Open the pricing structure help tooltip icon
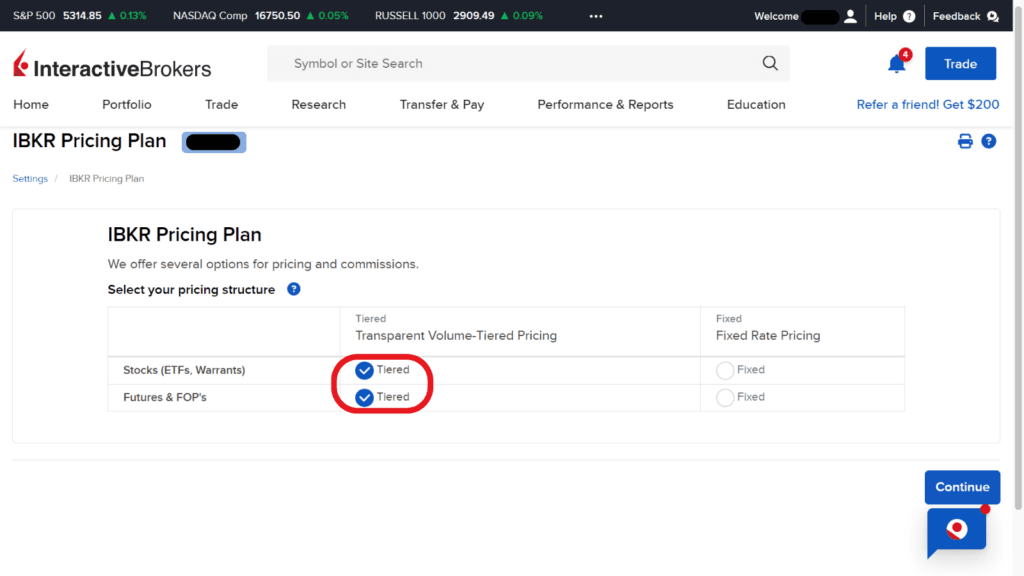Image resolution: width=1024 pixels, height=576 pixels. pos(293,290)
